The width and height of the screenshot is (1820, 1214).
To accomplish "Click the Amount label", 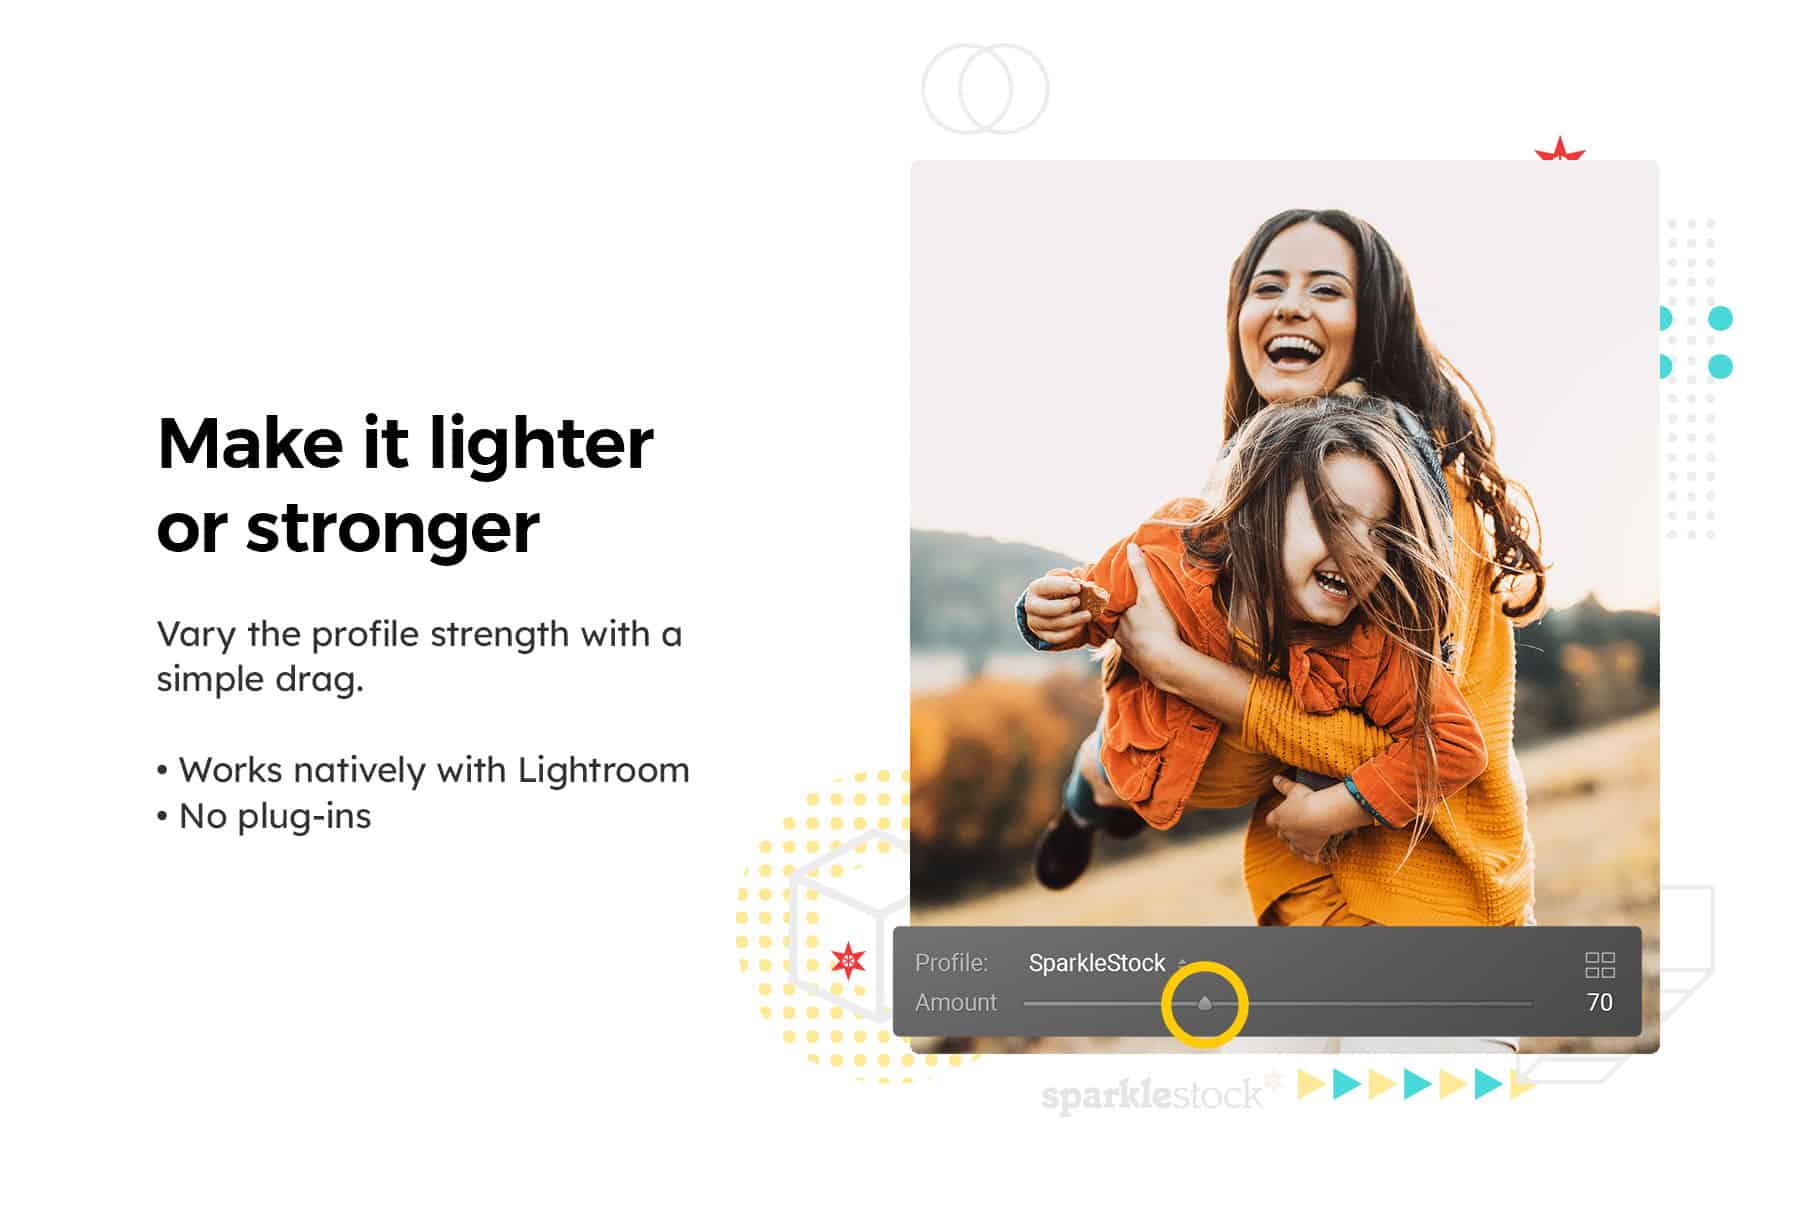I will coord(956,1002).
